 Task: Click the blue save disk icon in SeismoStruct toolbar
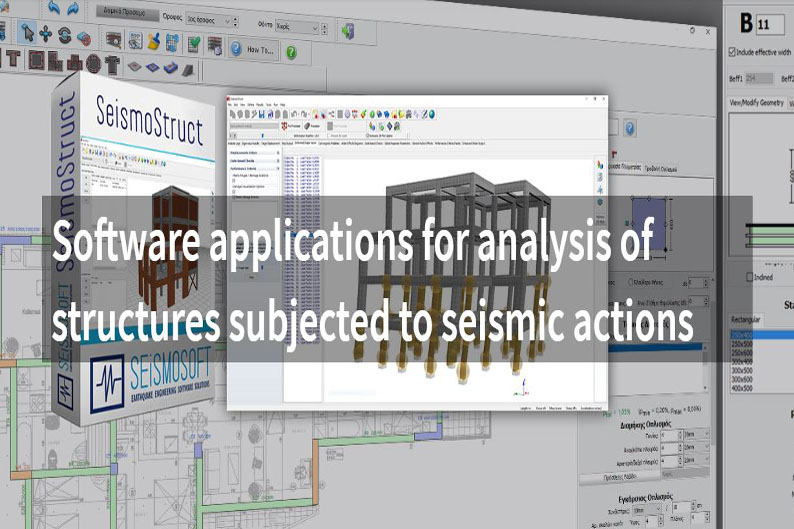(262, 114)
